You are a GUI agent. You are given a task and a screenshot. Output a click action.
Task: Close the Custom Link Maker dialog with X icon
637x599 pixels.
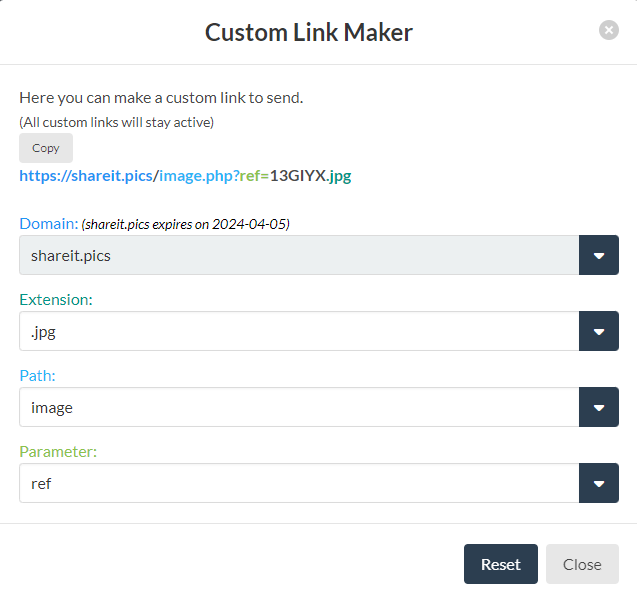pyautogui.click(x=609, y=30)
